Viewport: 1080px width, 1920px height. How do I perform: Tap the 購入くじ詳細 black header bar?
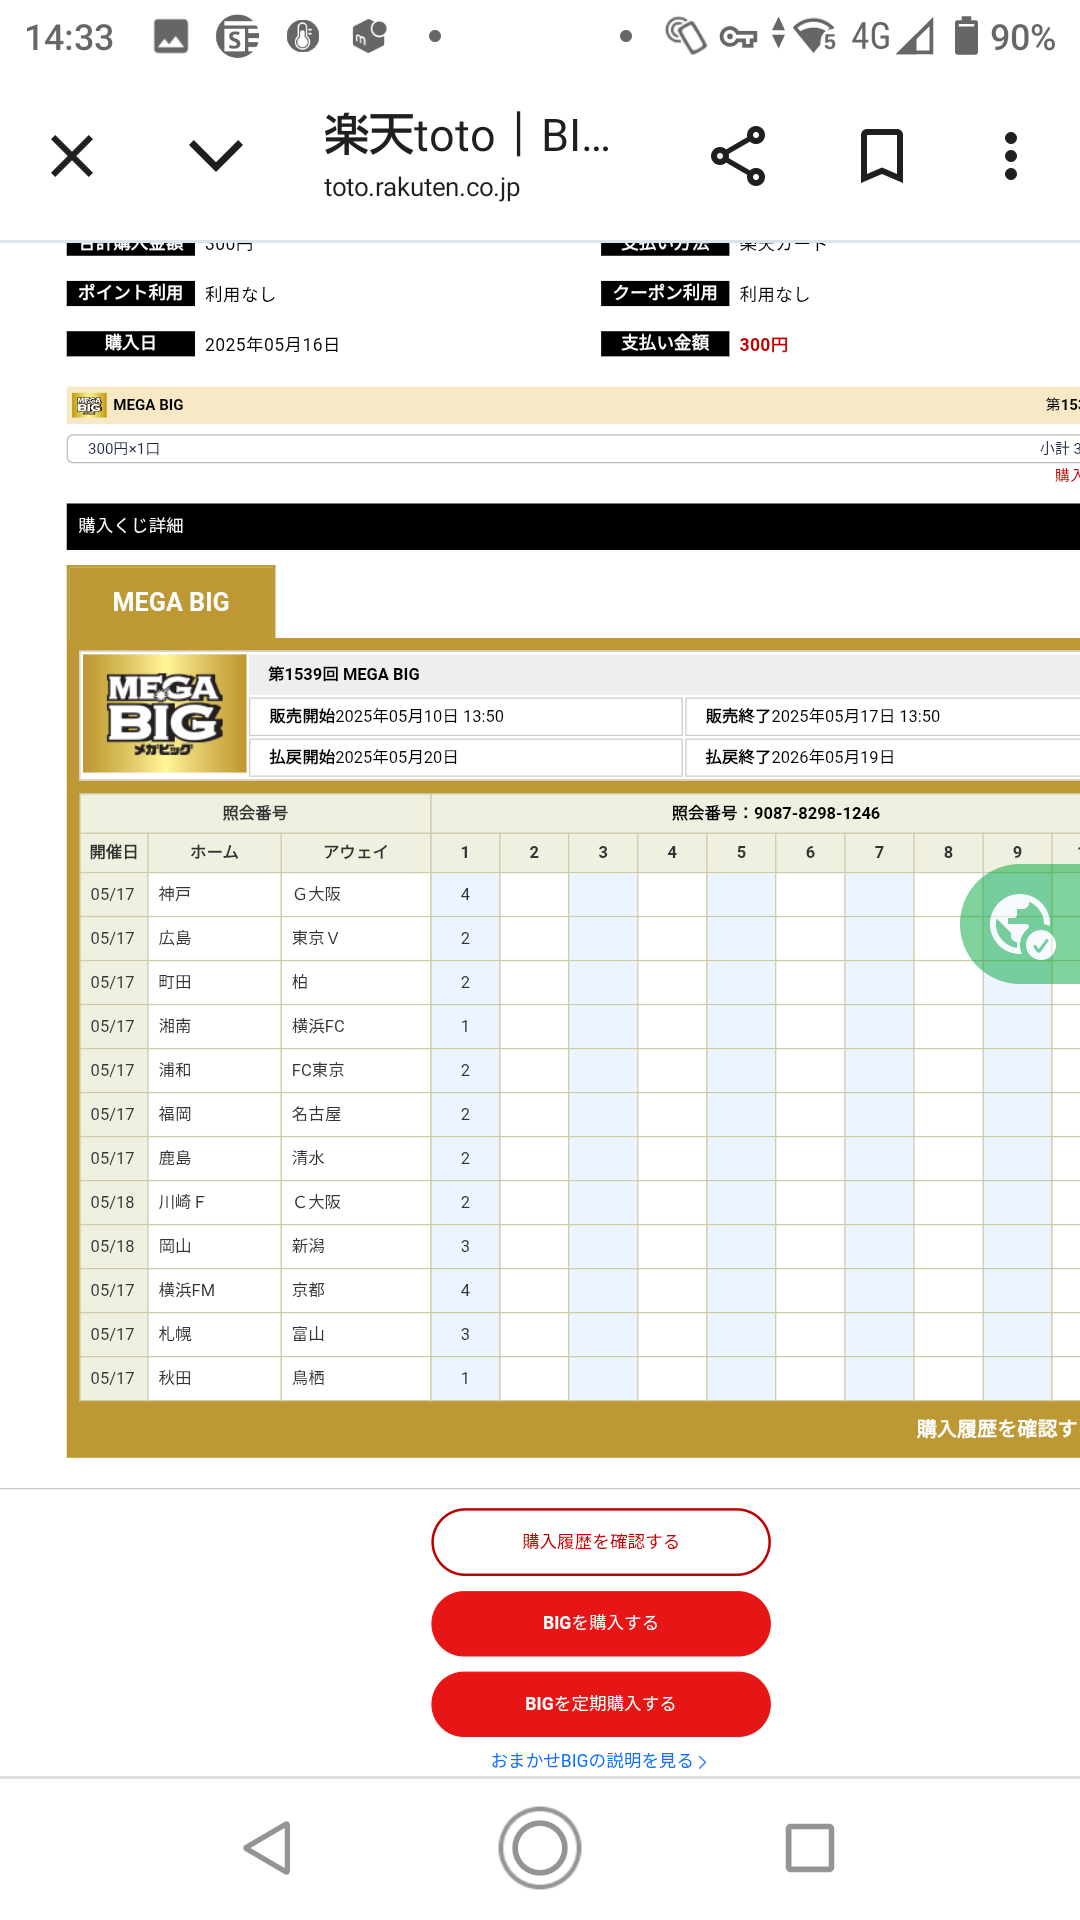point(572,526)
